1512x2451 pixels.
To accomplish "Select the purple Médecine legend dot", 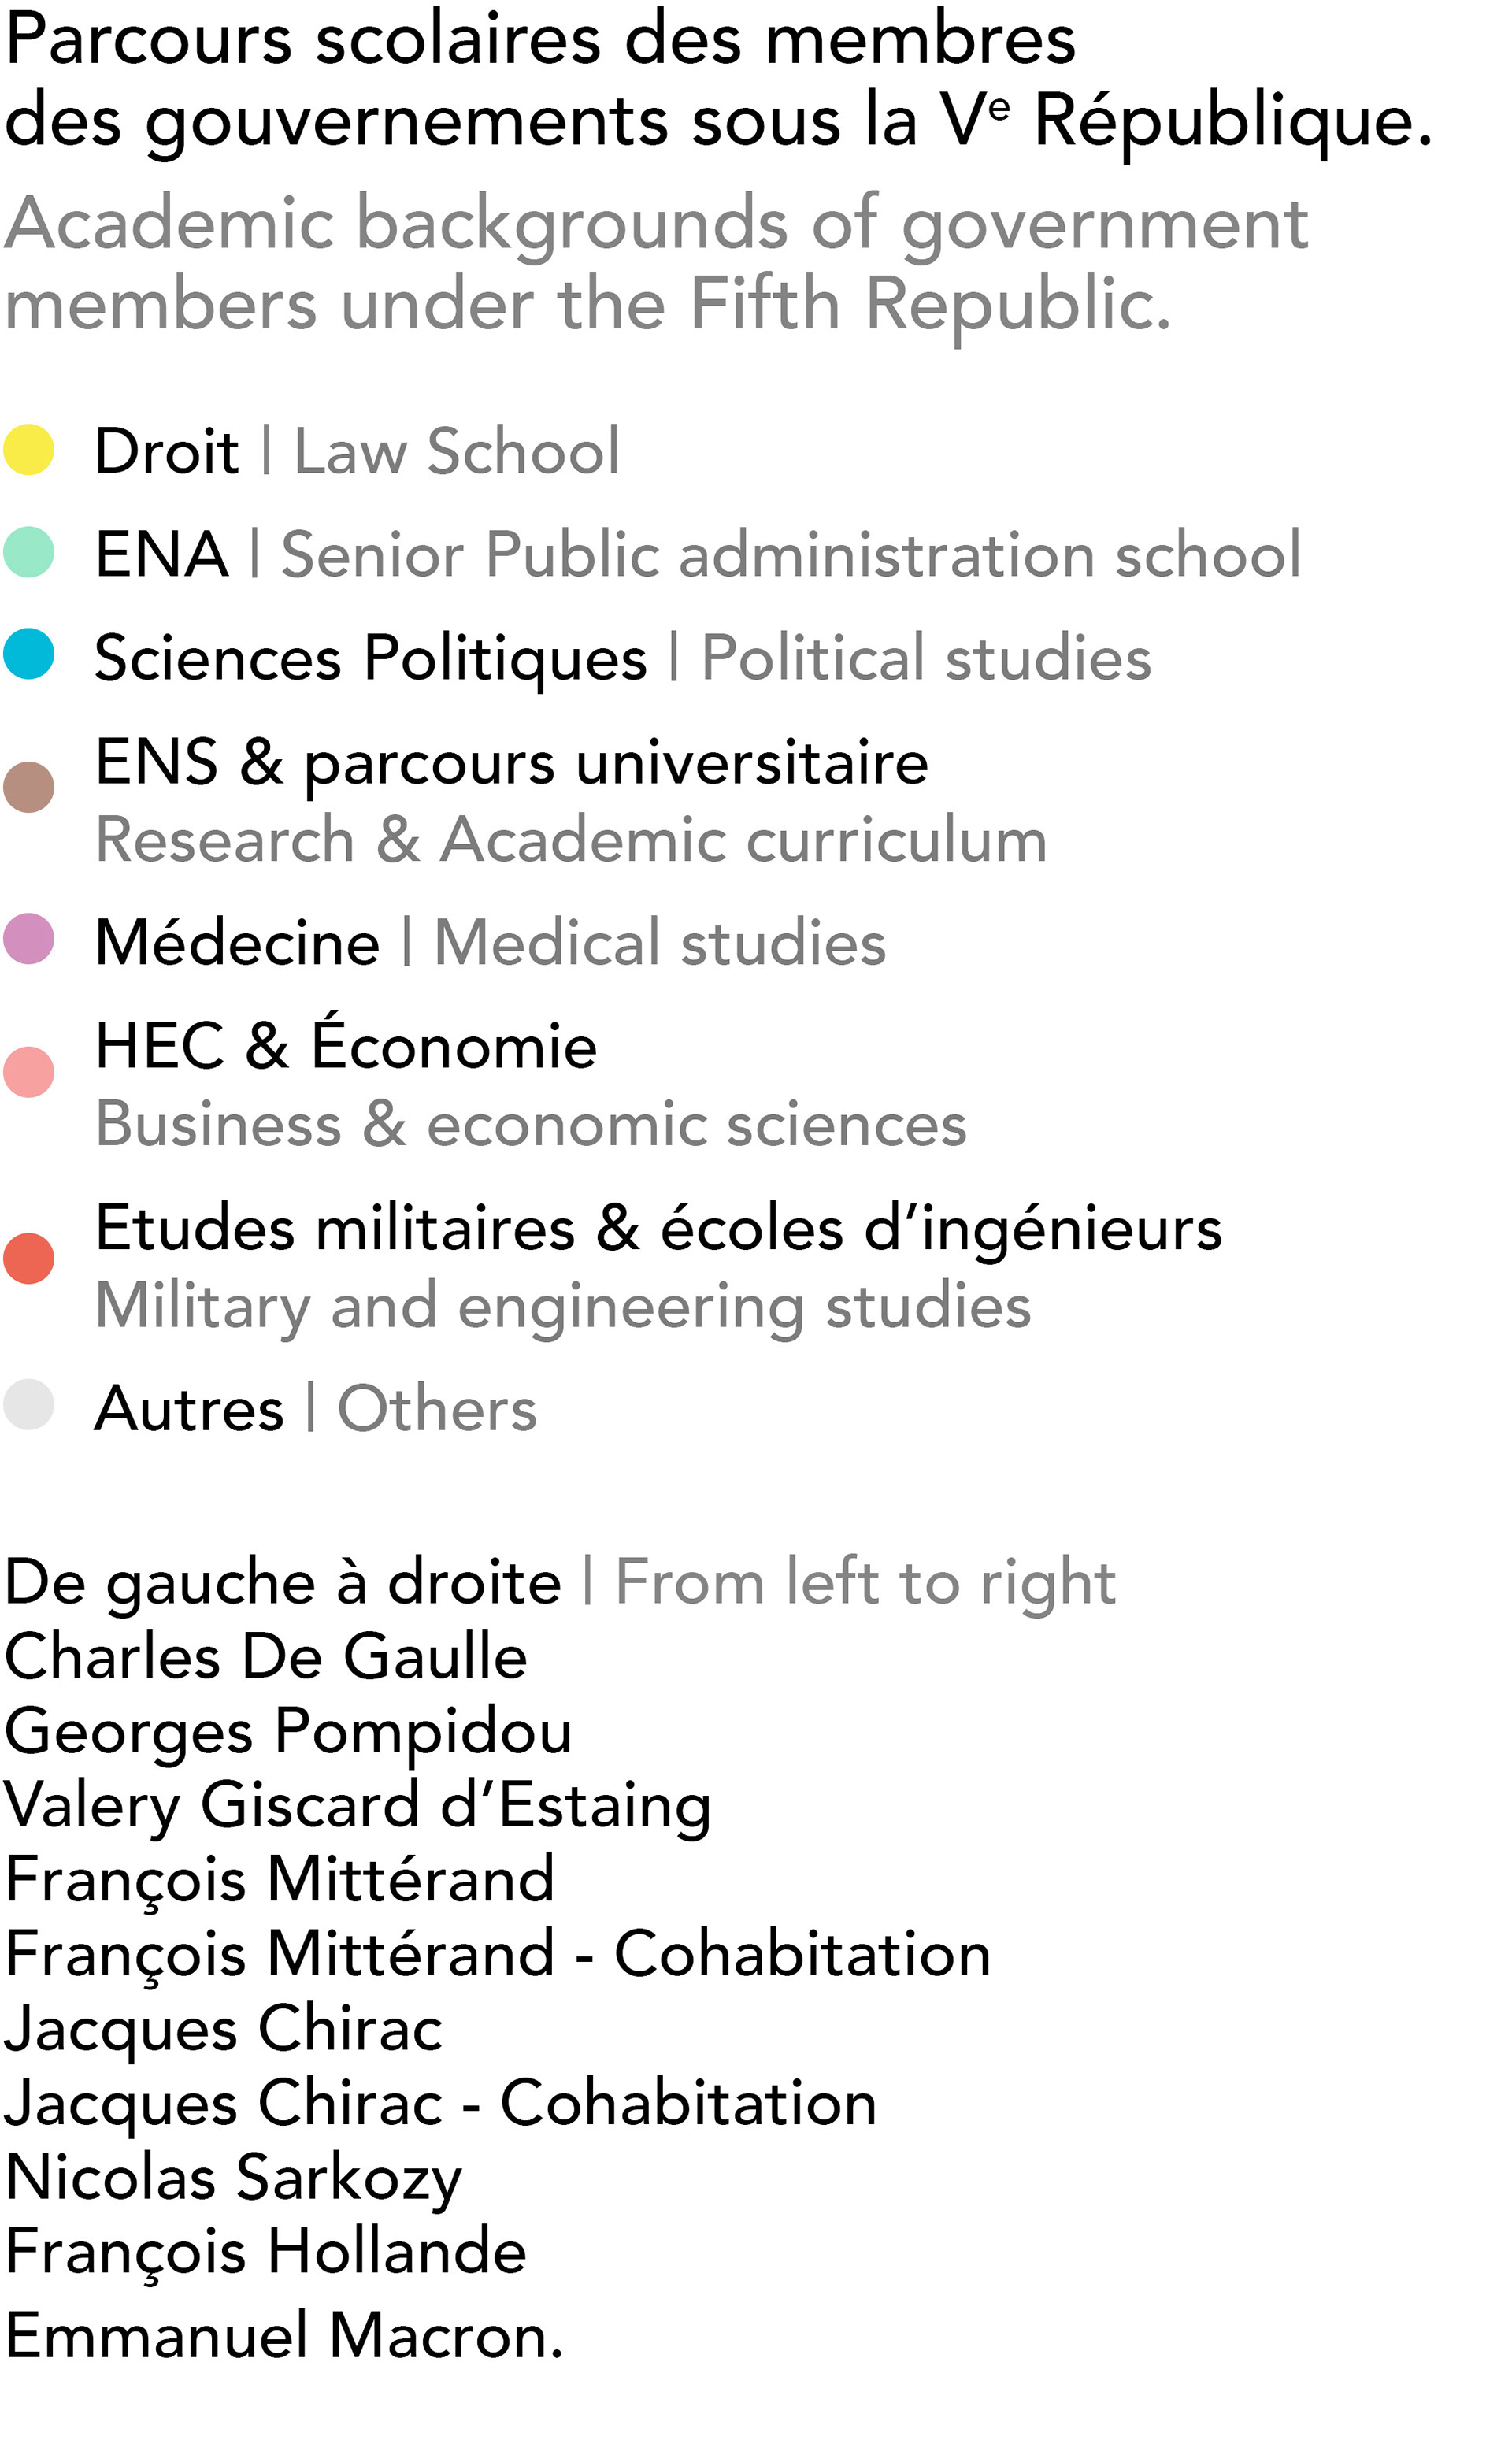I will click(28, 938).
